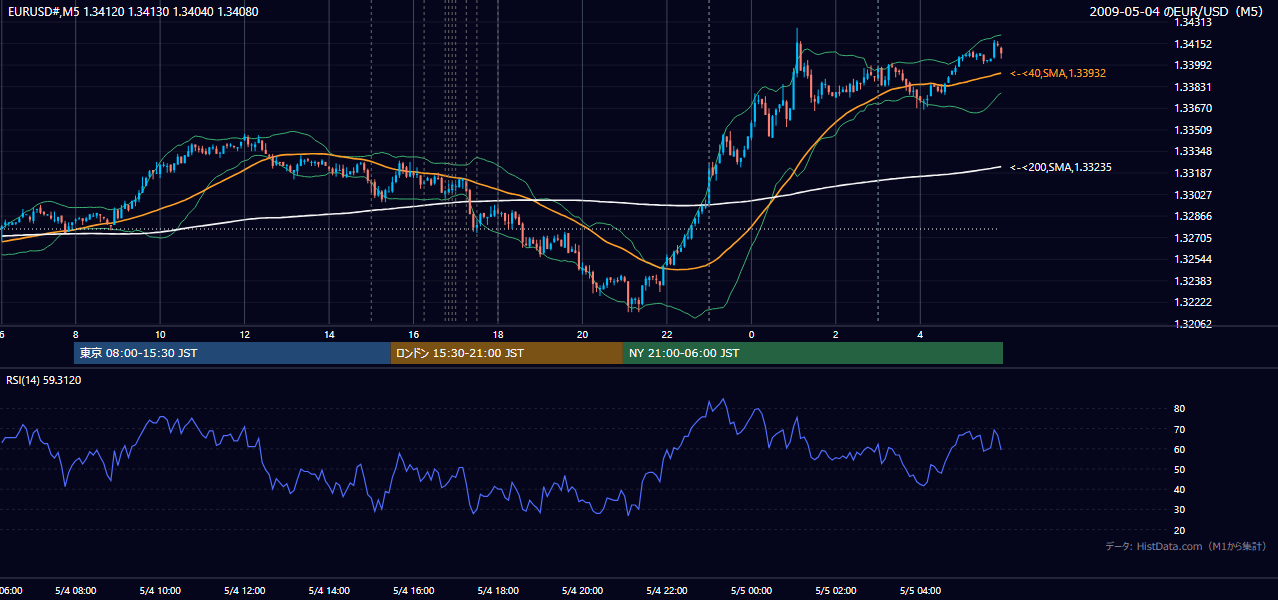Click the 5/4 12:00 date axis label

point(245,590)
